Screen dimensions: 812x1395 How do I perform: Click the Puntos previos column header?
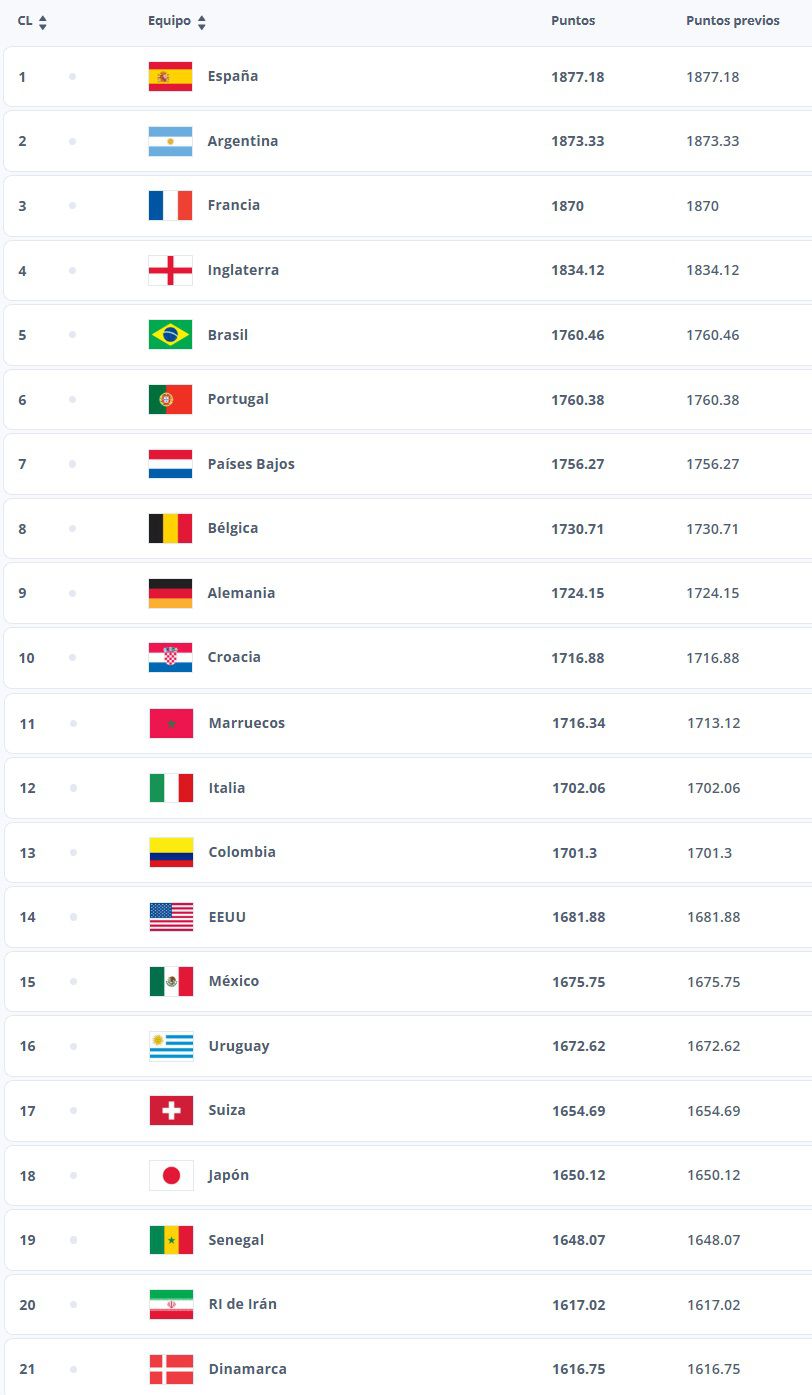click(x=734, y=20)
